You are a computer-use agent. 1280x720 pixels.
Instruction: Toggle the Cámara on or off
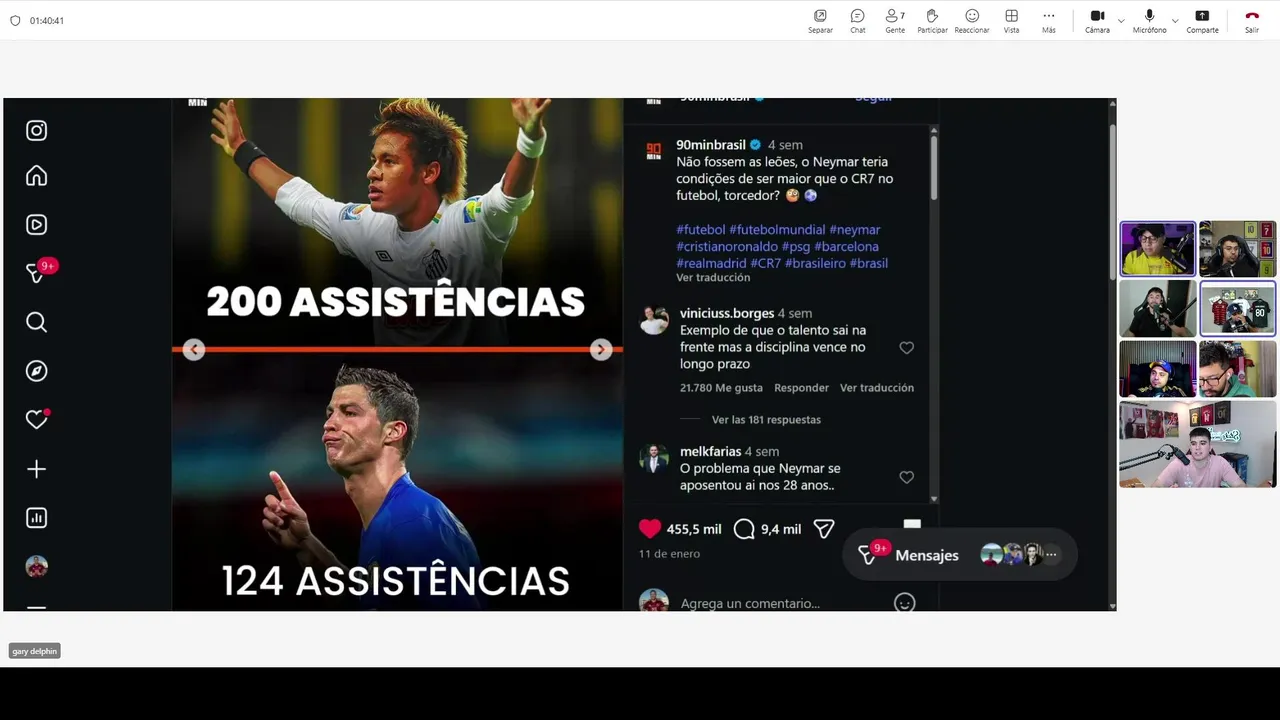[1097, 21]
